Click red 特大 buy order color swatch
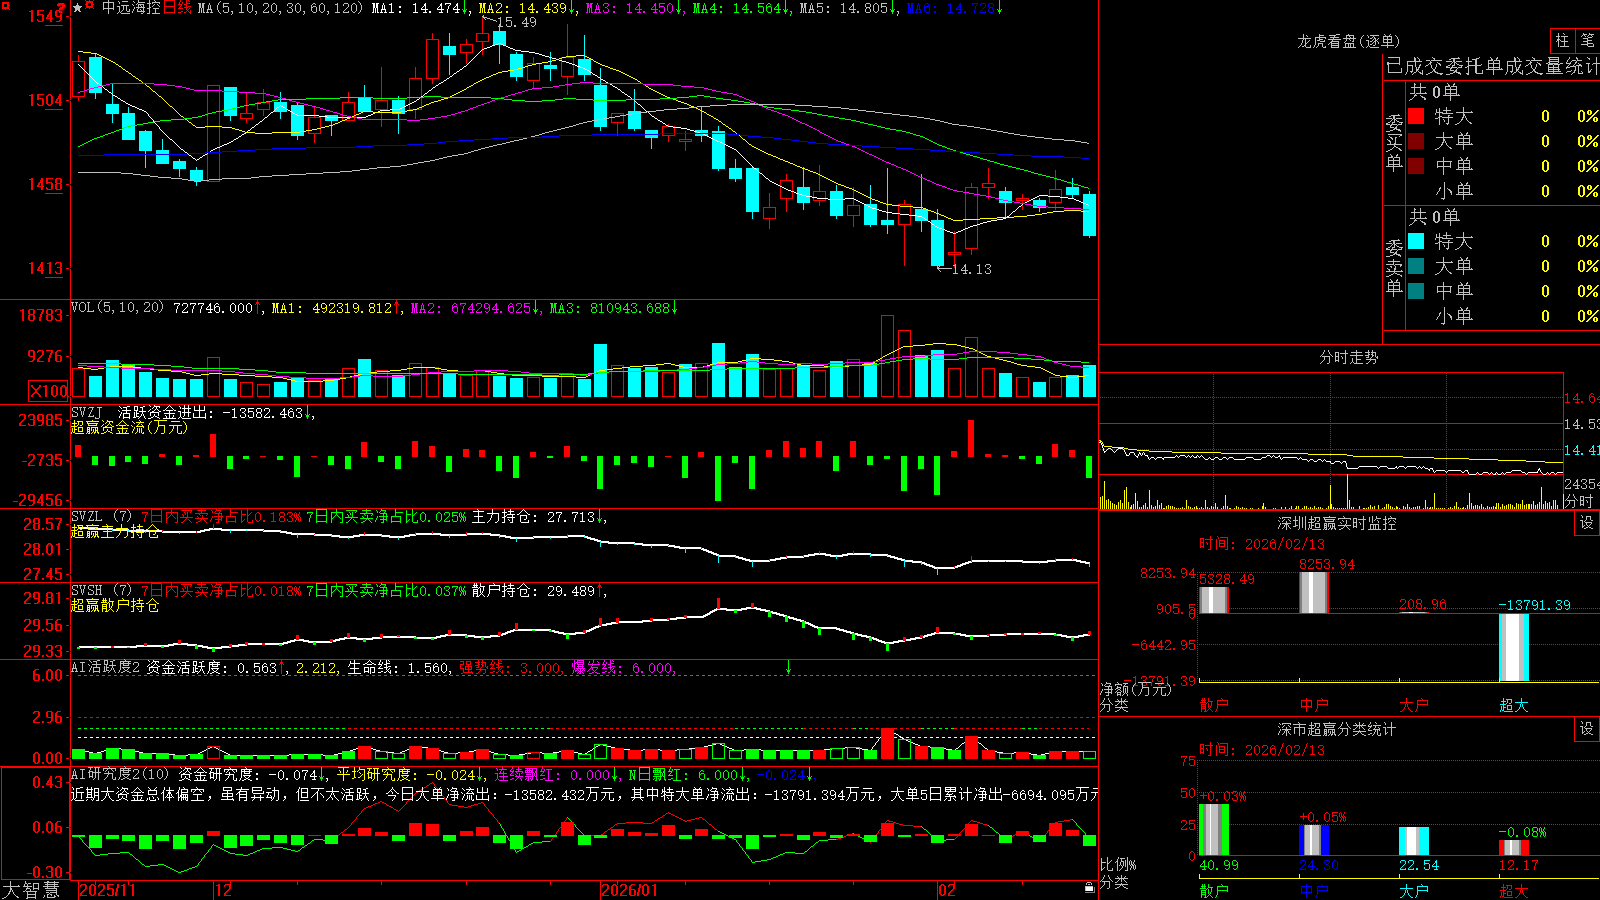Viewport: 1600px width, 900px height. coord(1416,116)
